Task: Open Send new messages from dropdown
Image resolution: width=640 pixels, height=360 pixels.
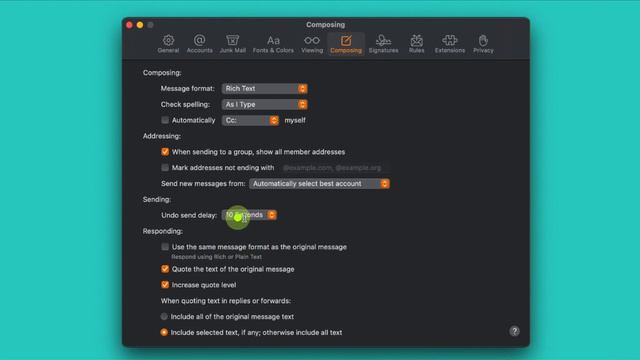Action: point(319,184)
